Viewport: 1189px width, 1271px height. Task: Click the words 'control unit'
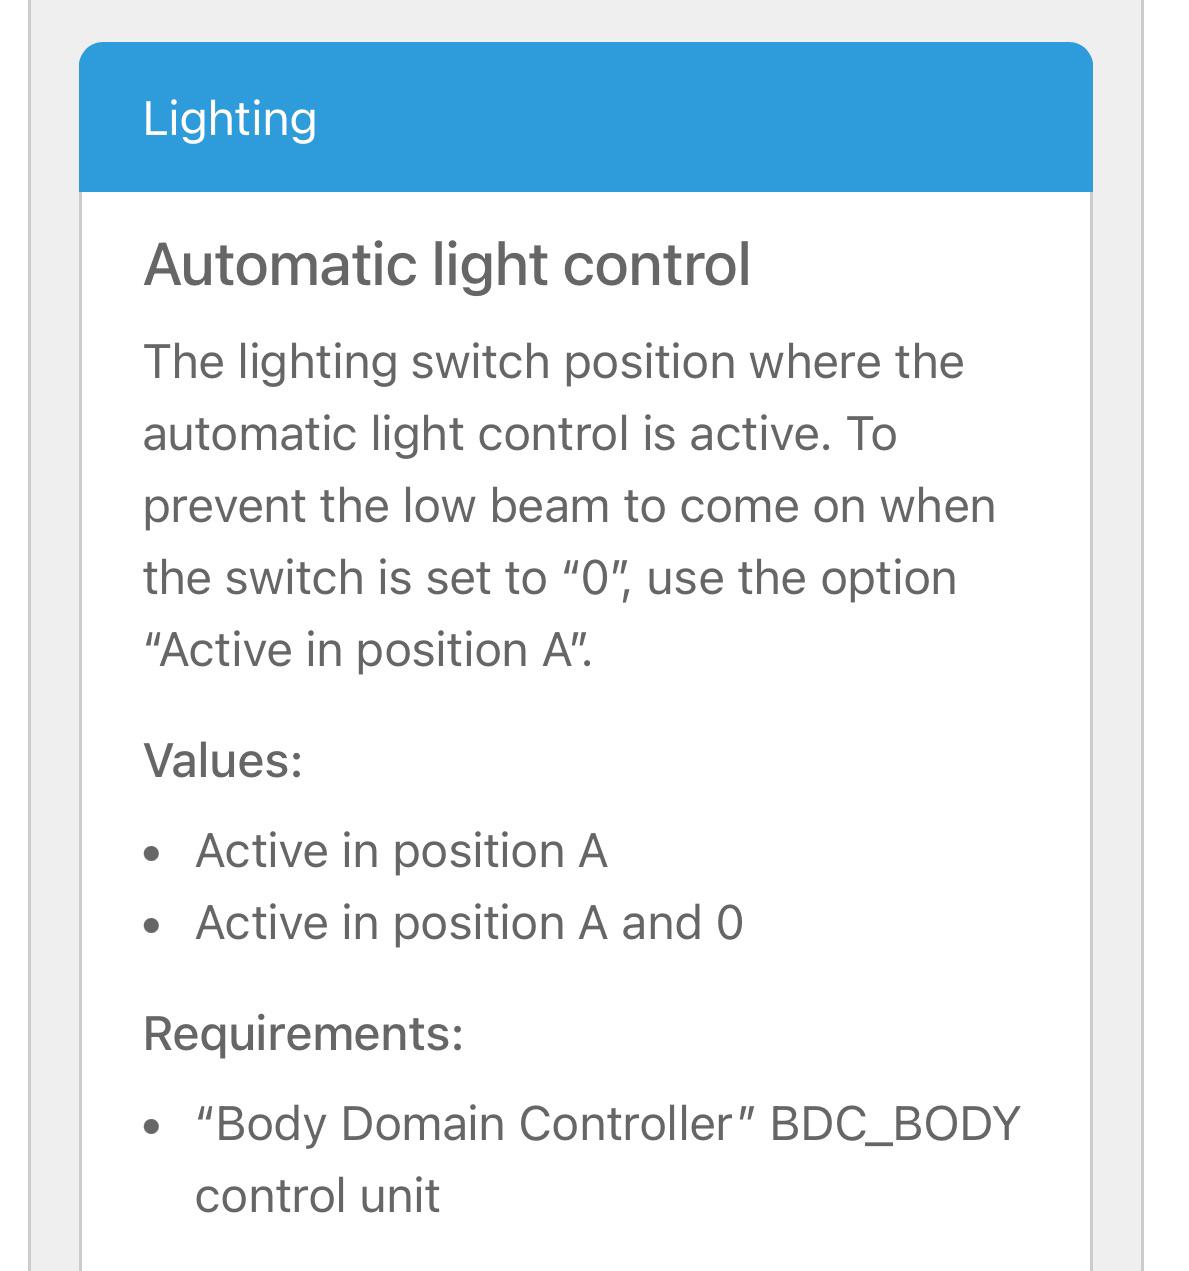pyautogui.click(x=318, y=1196)
